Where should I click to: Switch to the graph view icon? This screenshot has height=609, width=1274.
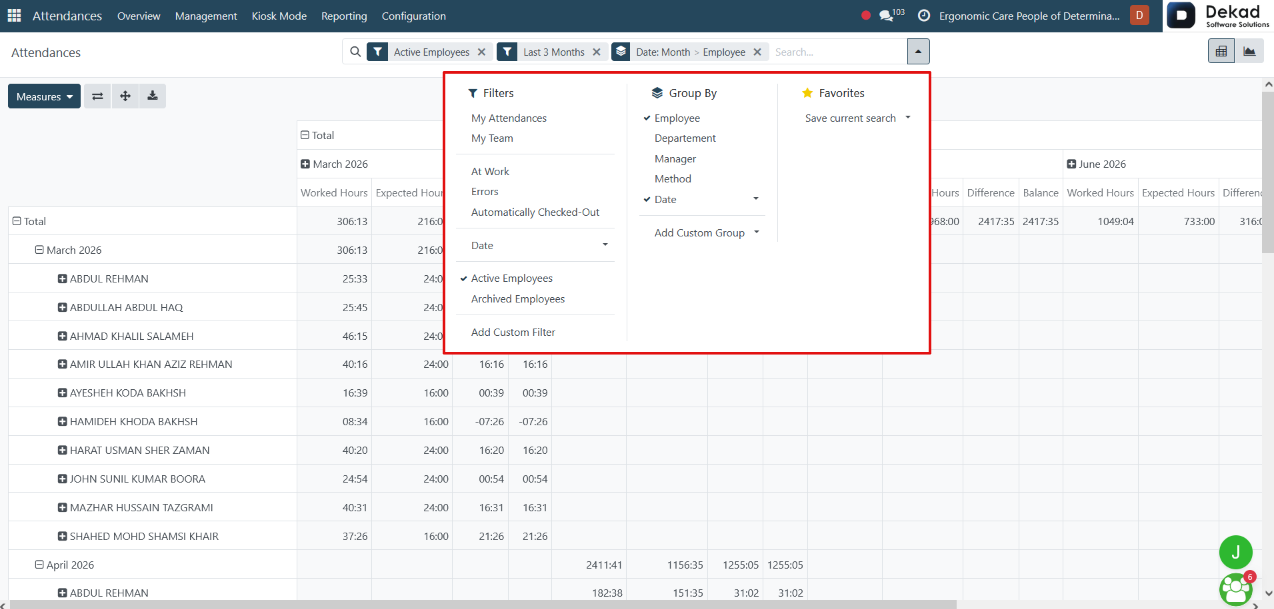click(x=1249, y=51)
